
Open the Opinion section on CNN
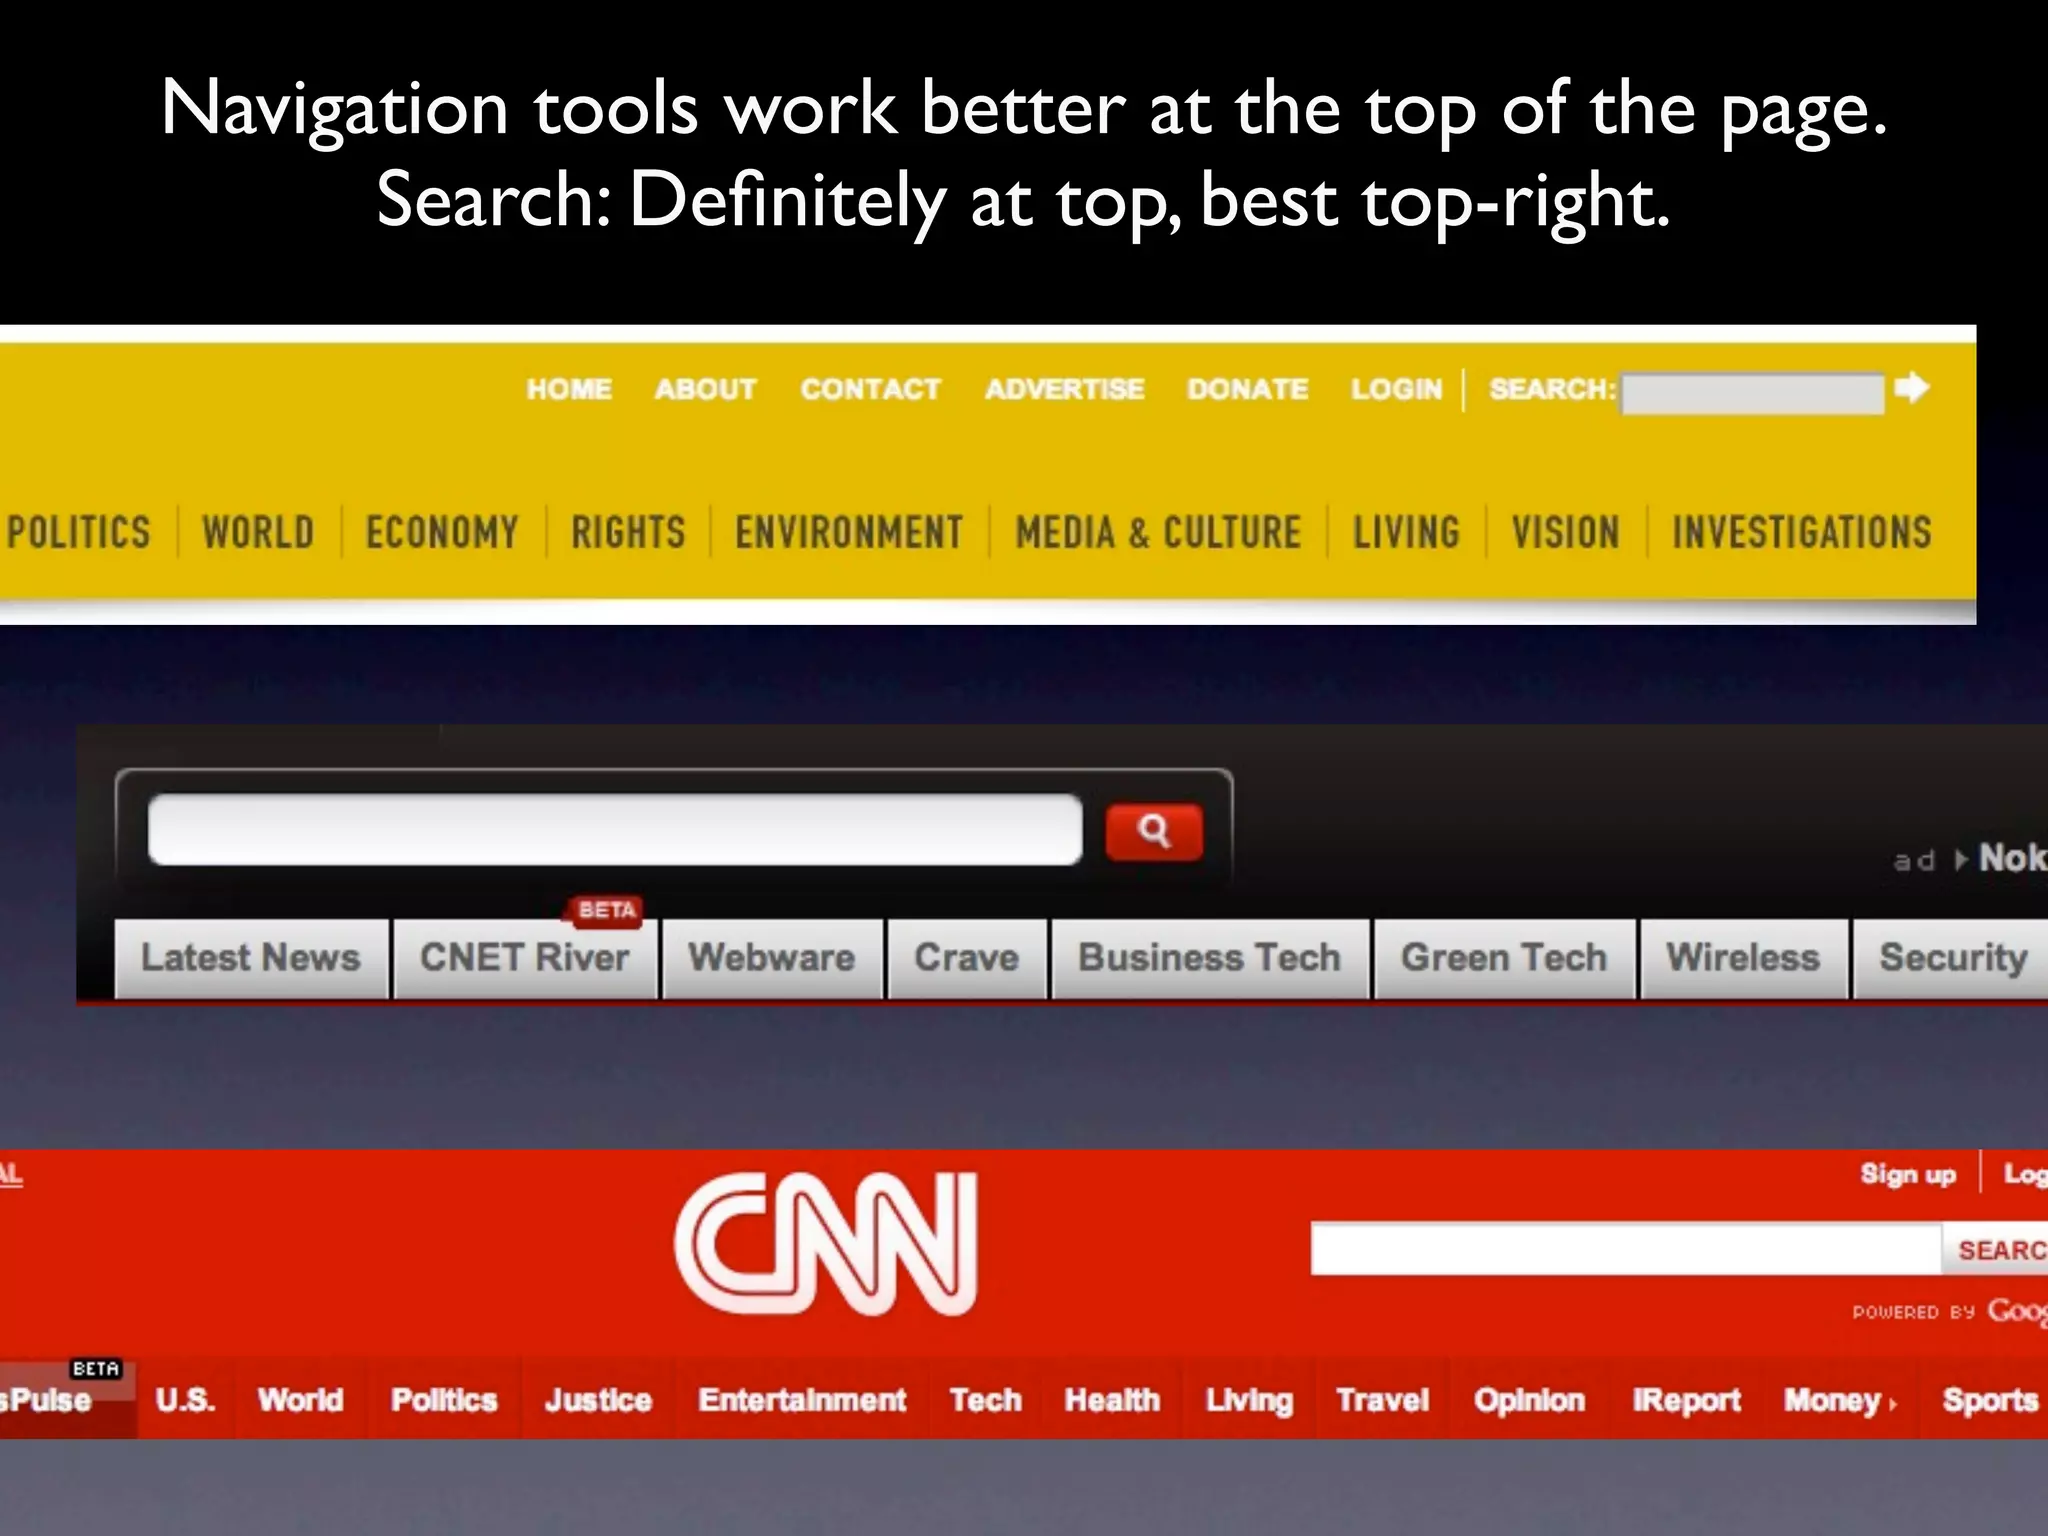tap(1529, 1400)
